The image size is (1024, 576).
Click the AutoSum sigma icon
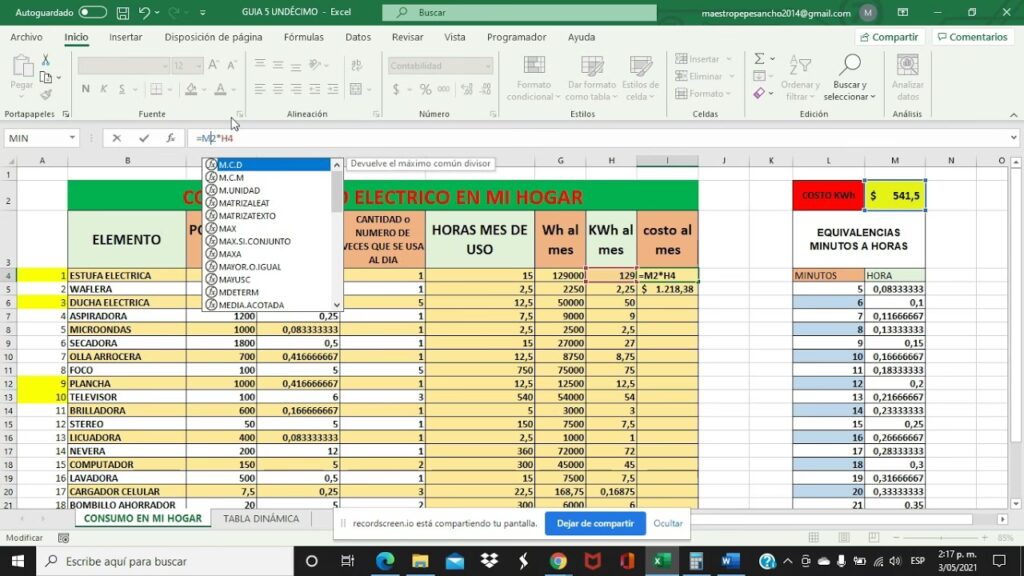pos(759,59)
